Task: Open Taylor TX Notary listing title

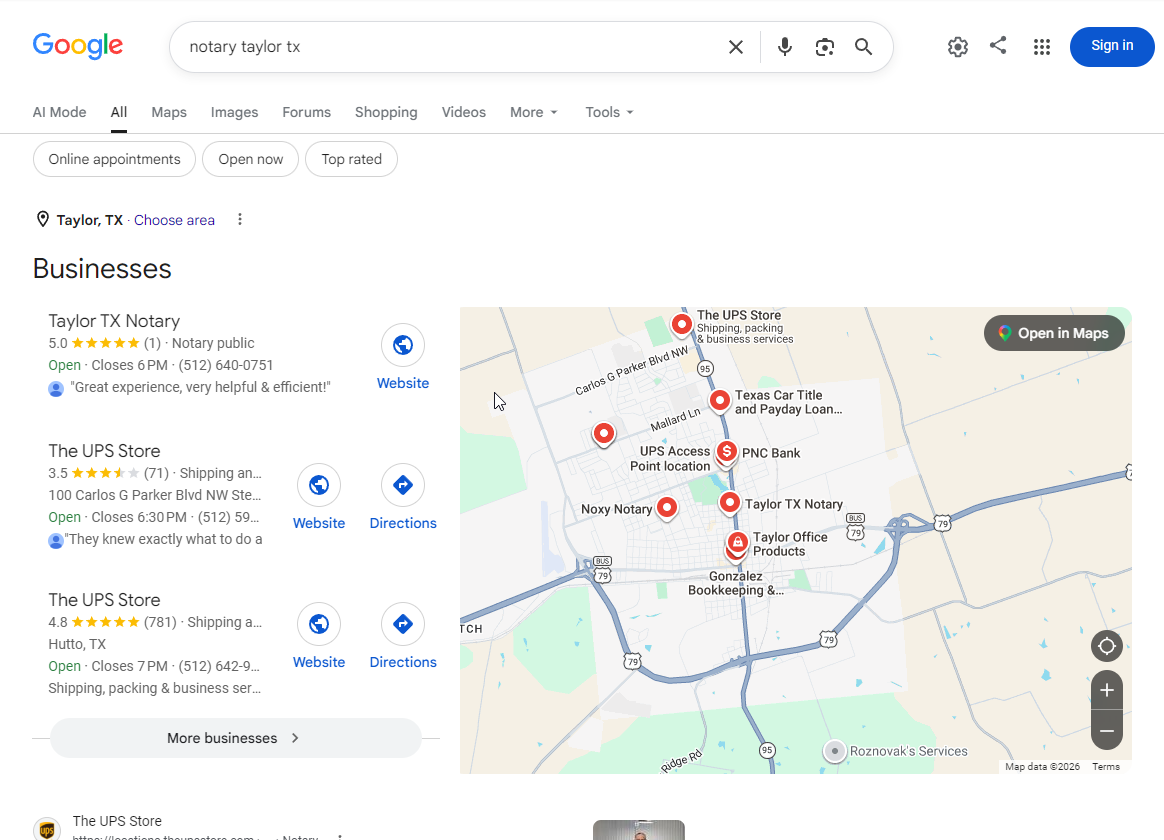Action: [114, 321]
